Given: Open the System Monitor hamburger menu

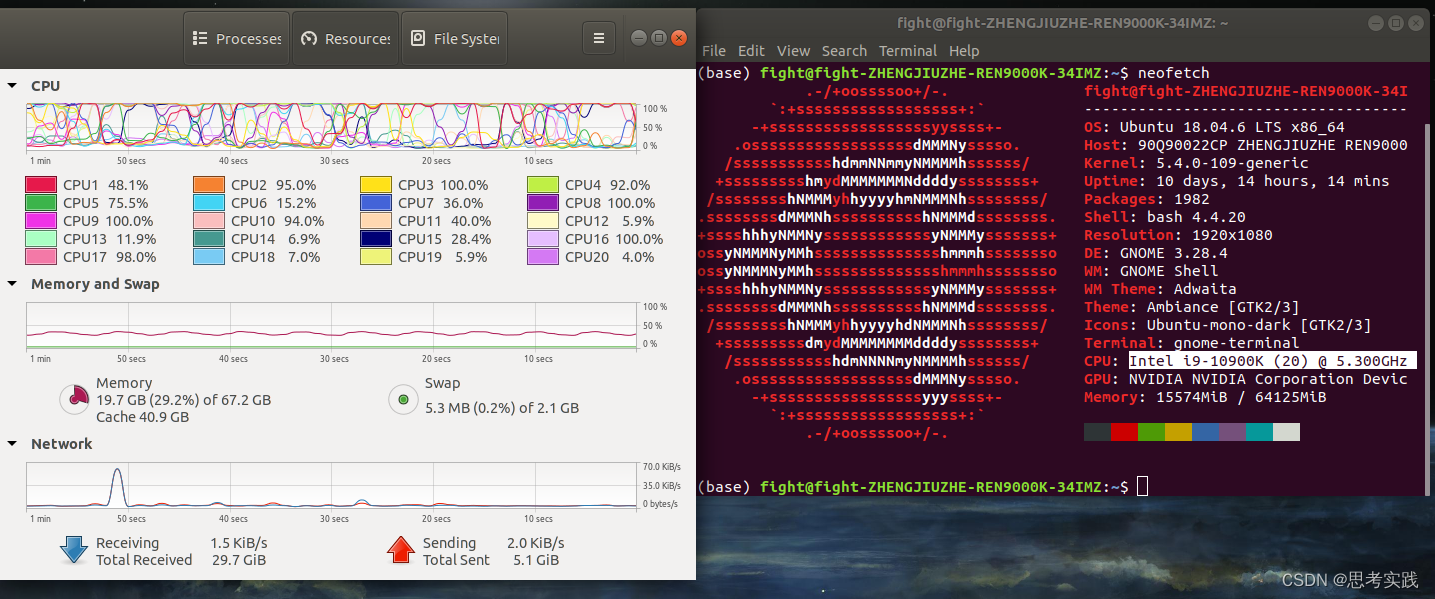Looking at the screenshot, I should click(x=598, y=37).
